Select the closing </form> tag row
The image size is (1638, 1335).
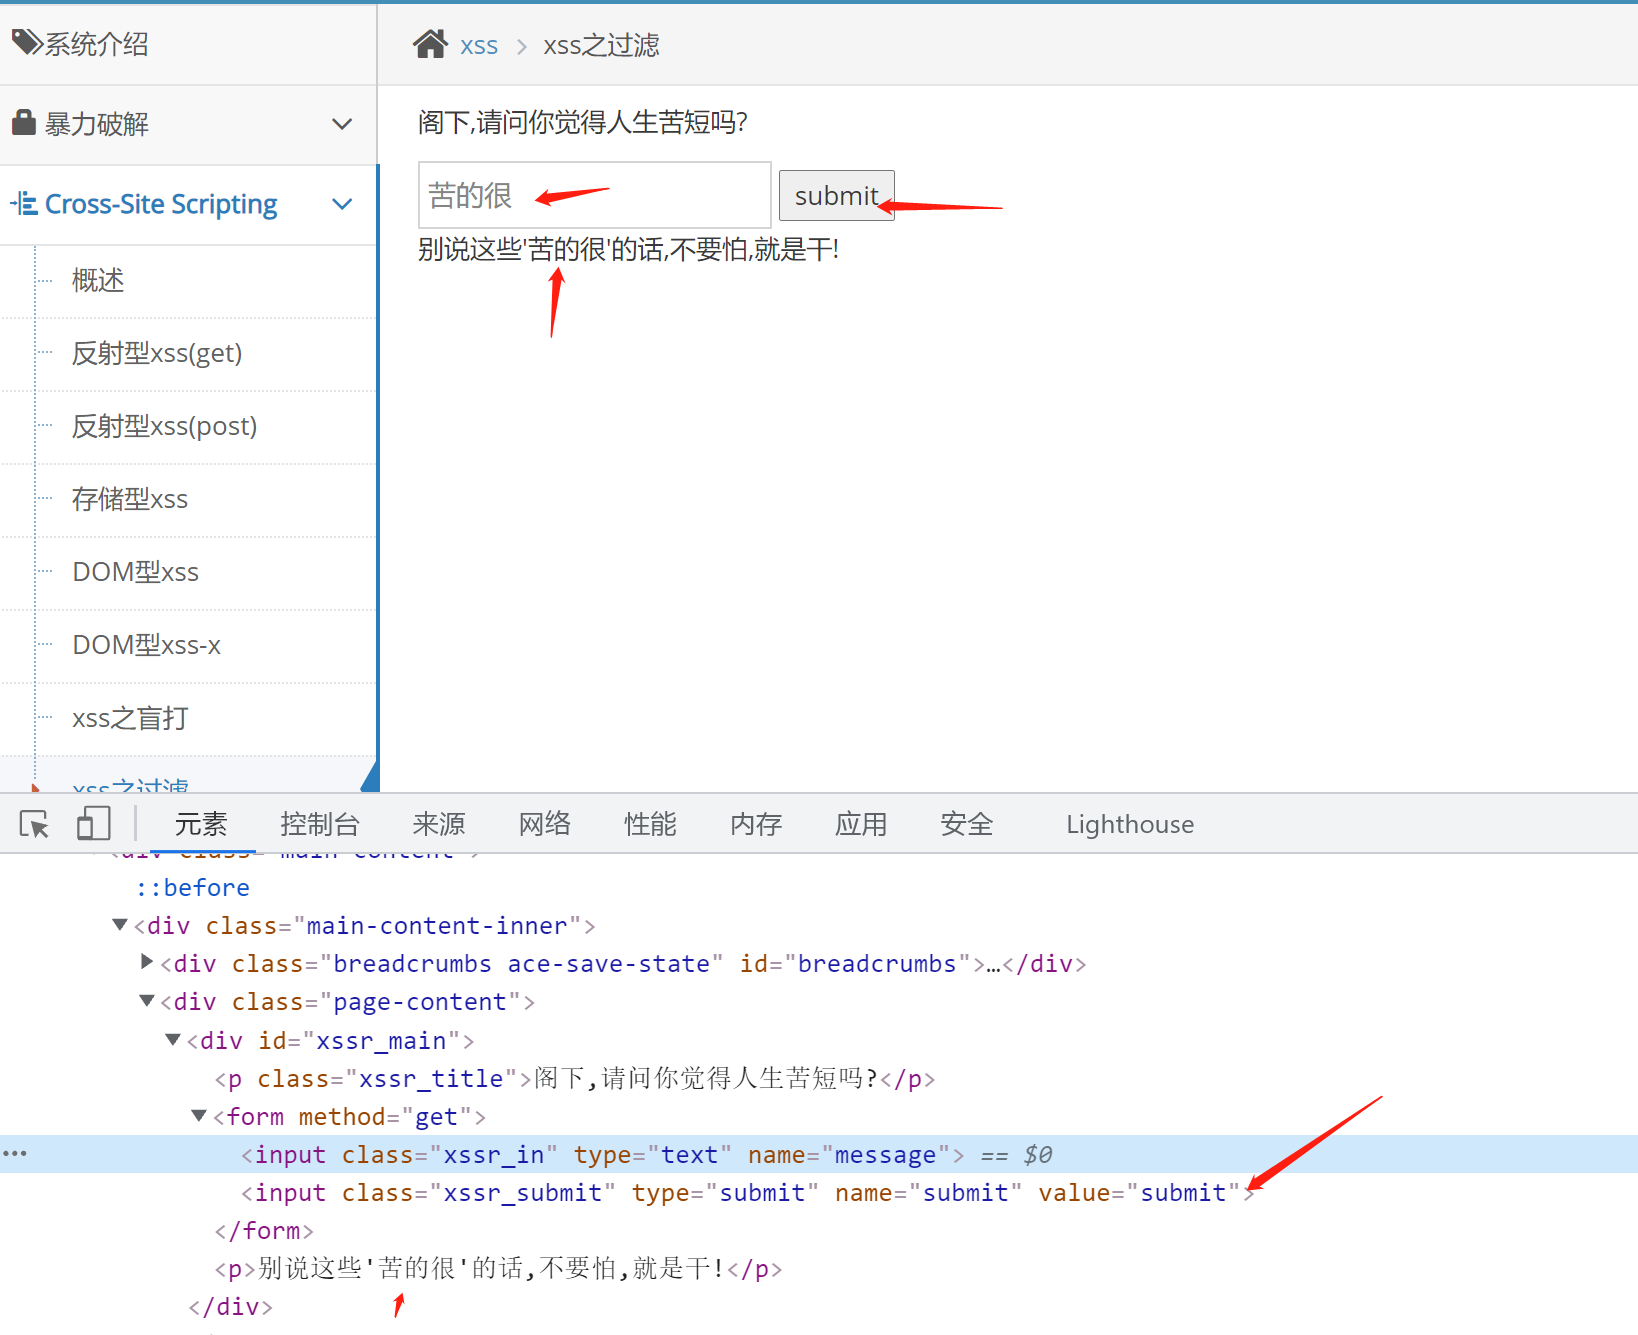point(264,1230)
